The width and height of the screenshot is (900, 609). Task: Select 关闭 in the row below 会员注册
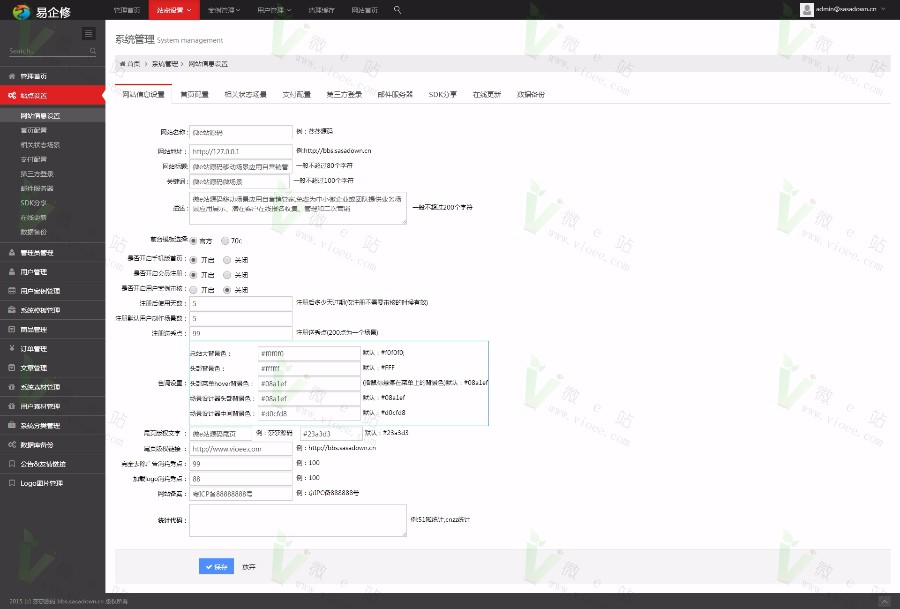tap(227, 290)
